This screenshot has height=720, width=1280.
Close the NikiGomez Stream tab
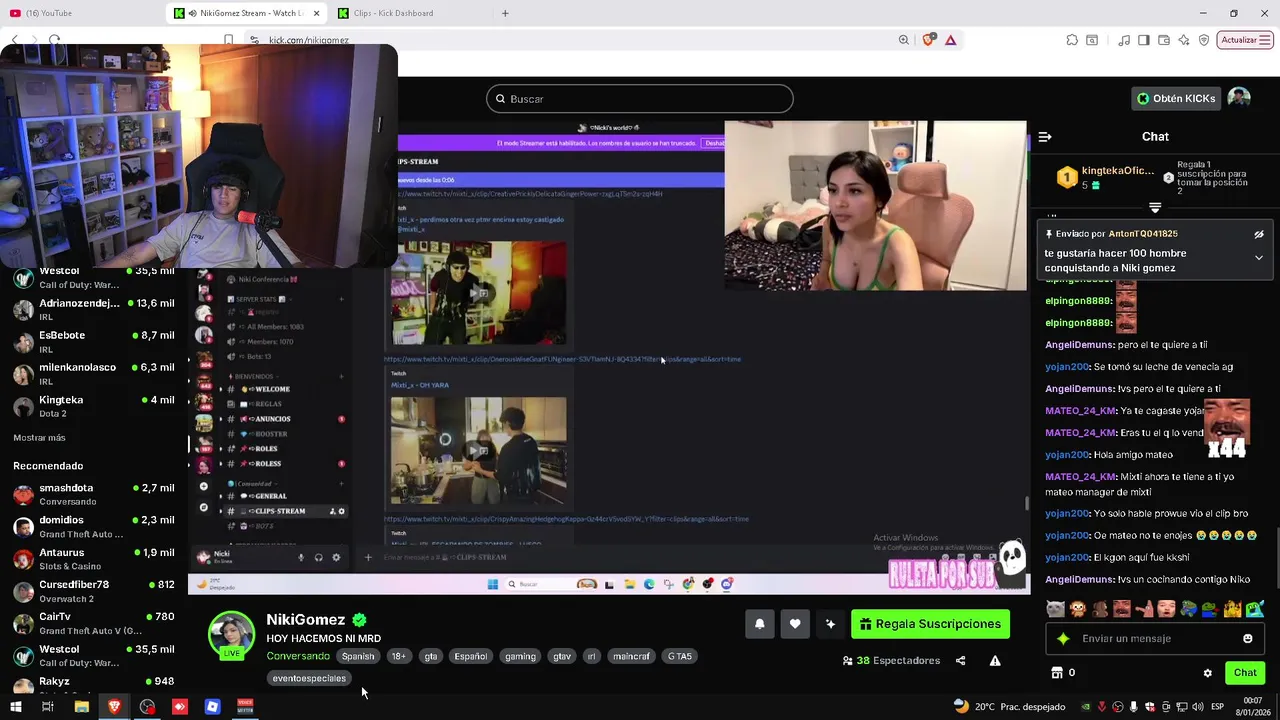(317, 13)
